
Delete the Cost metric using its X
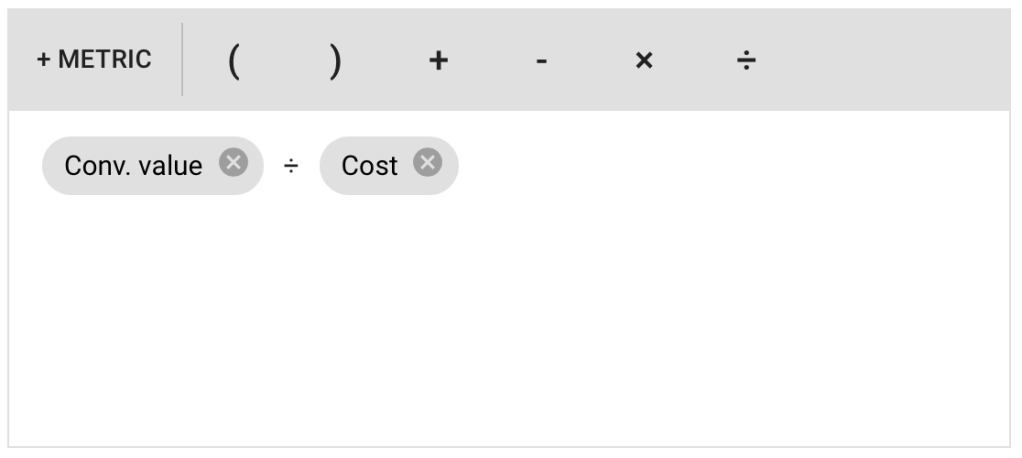click(427, 162)
